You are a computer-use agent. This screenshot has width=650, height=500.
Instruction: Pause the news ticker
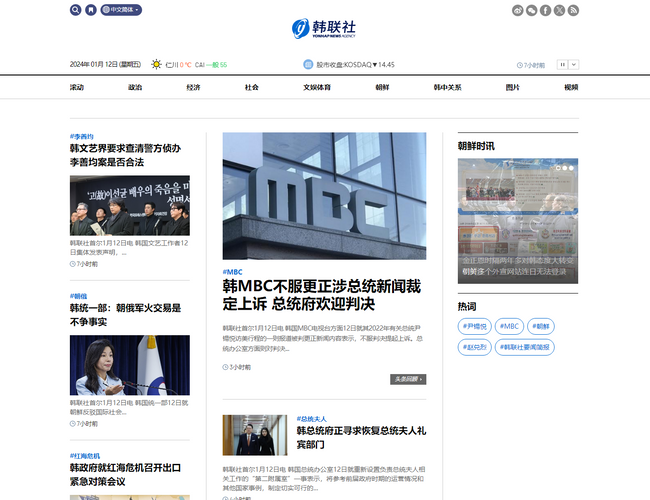click(562, 65)
